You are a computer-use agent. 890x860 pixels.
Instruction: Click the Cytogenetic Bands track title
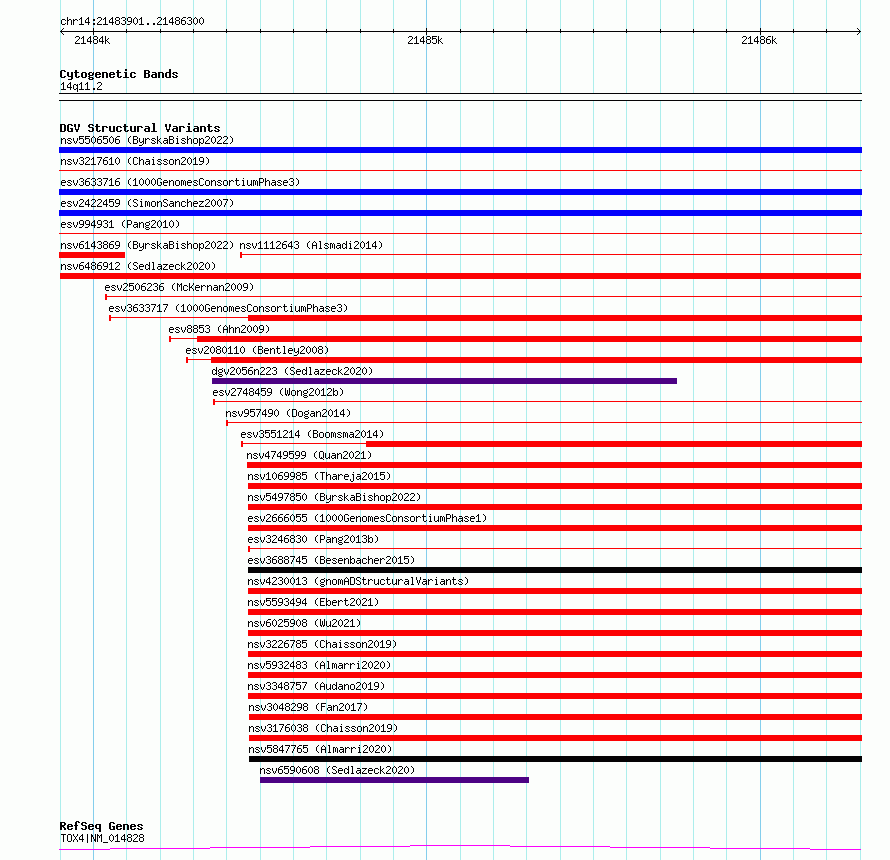[x=119, y=74]
